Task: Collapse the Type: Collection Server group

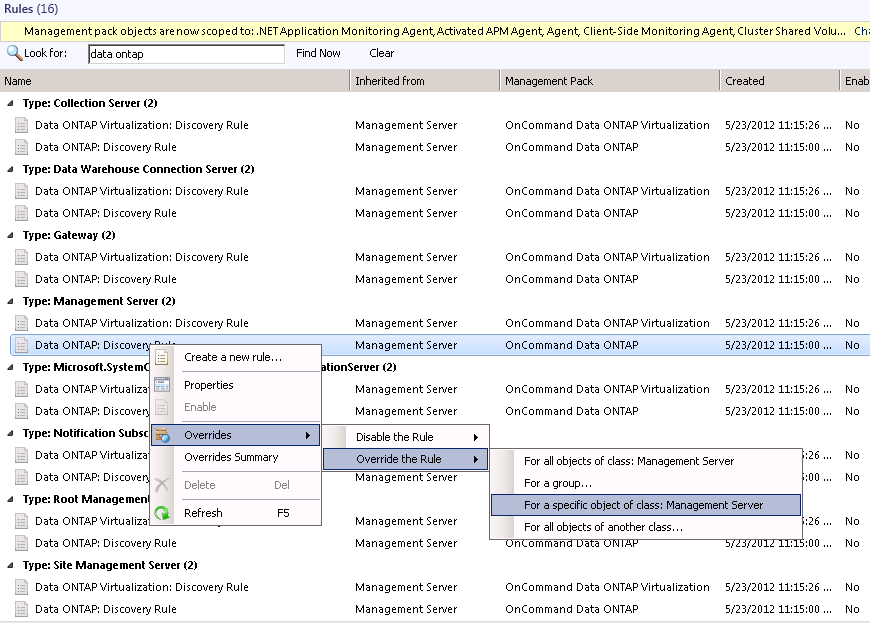Action: point(11,103)
